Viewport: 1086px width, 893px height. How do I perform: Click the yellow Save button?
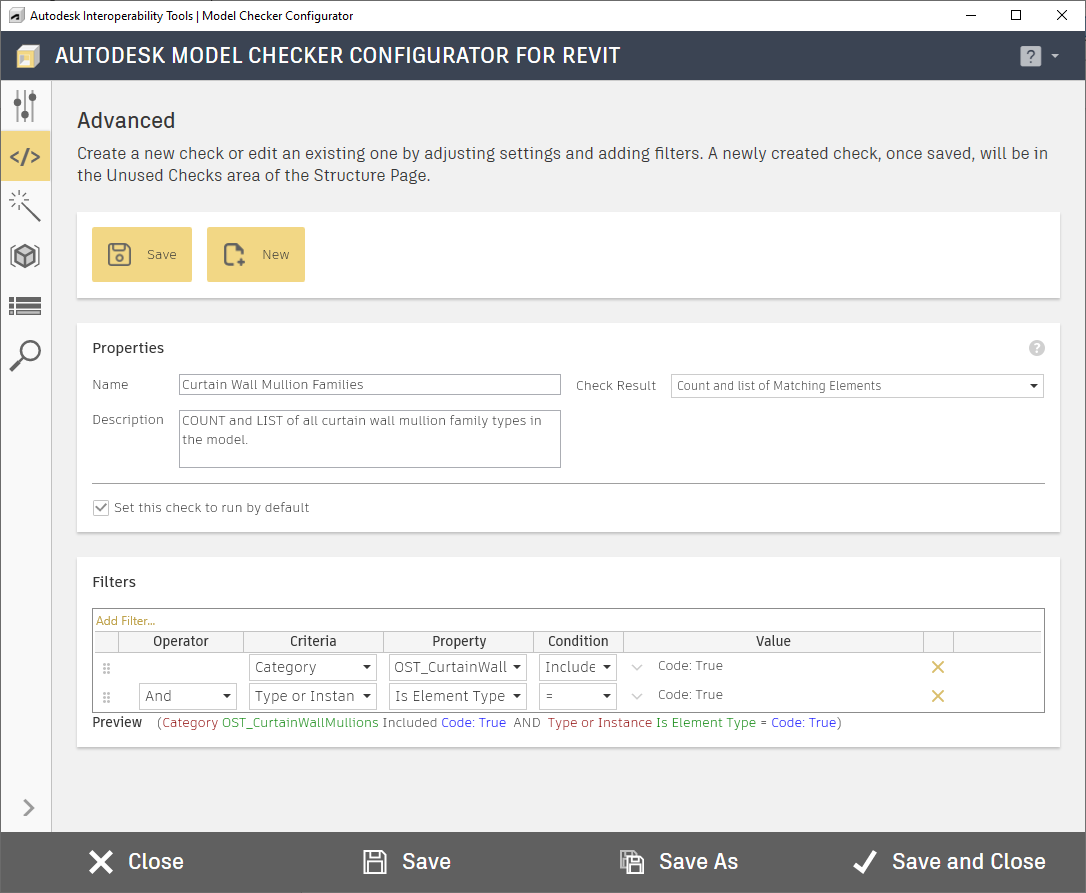pos(142,254)
